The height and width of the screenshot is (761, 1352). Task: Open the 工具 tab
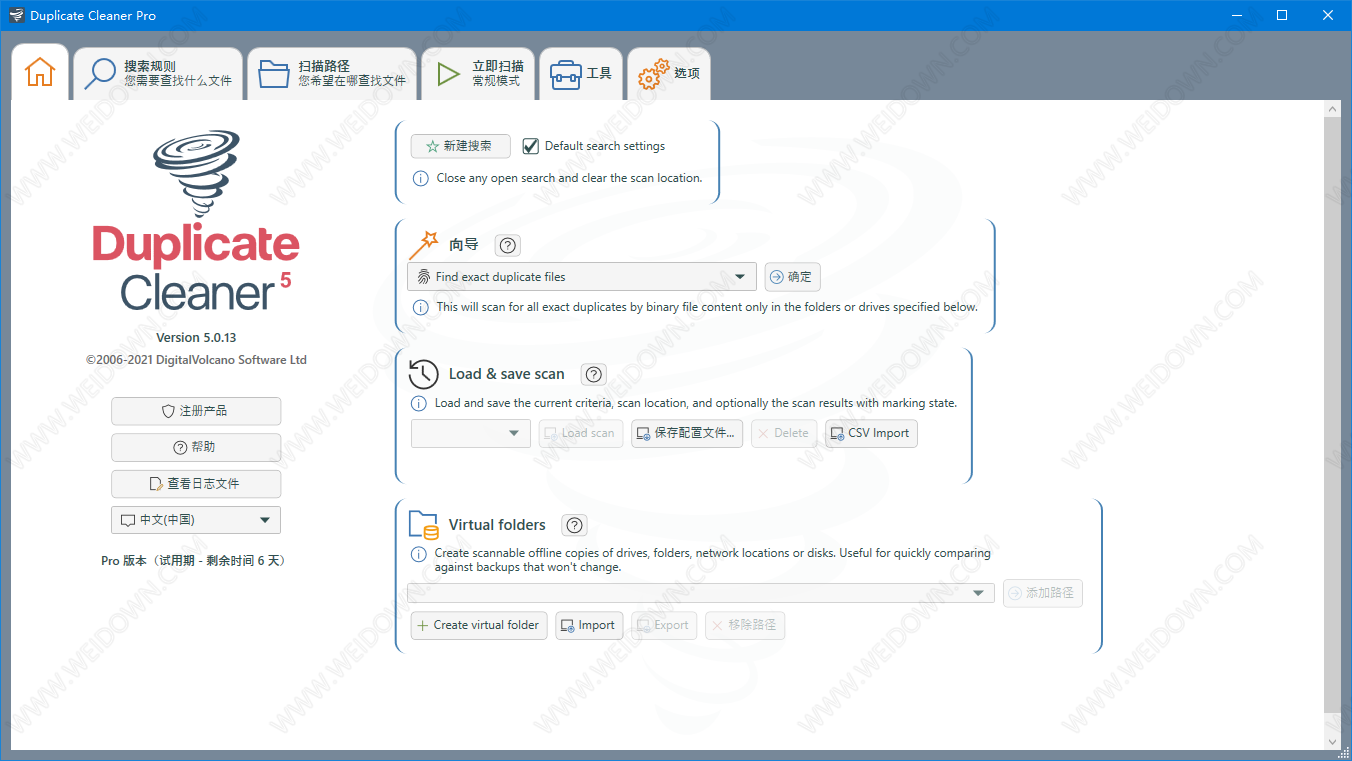[581, 74]
